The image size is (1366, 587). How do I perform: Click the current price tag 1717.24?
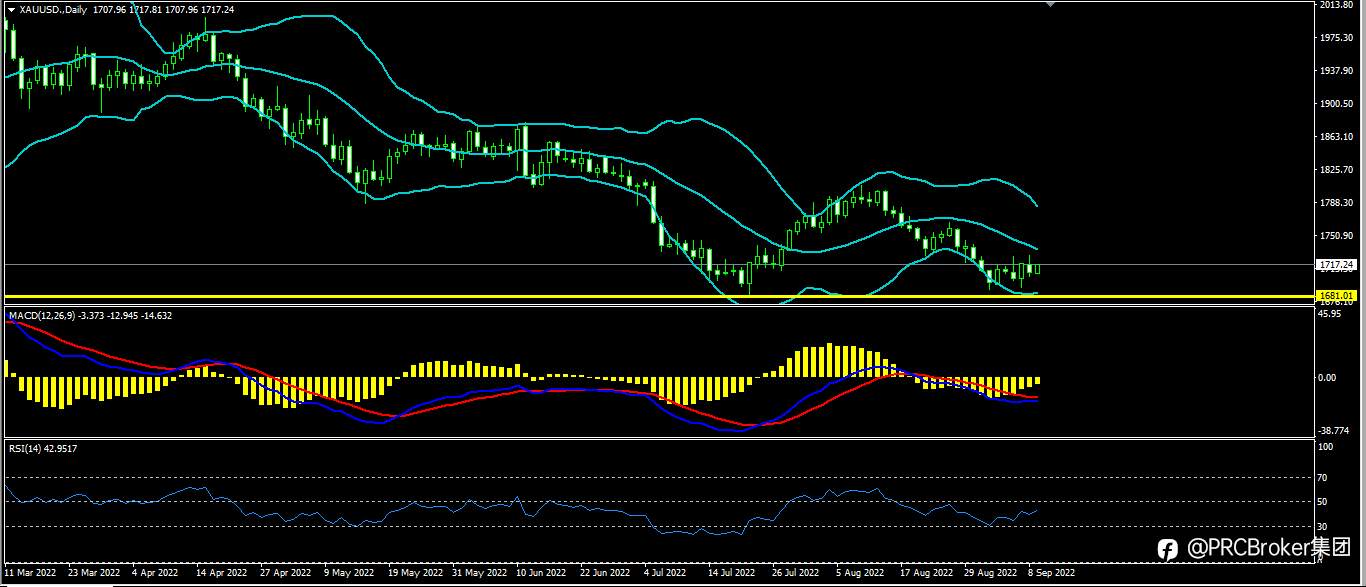[x=1336, y=264]
